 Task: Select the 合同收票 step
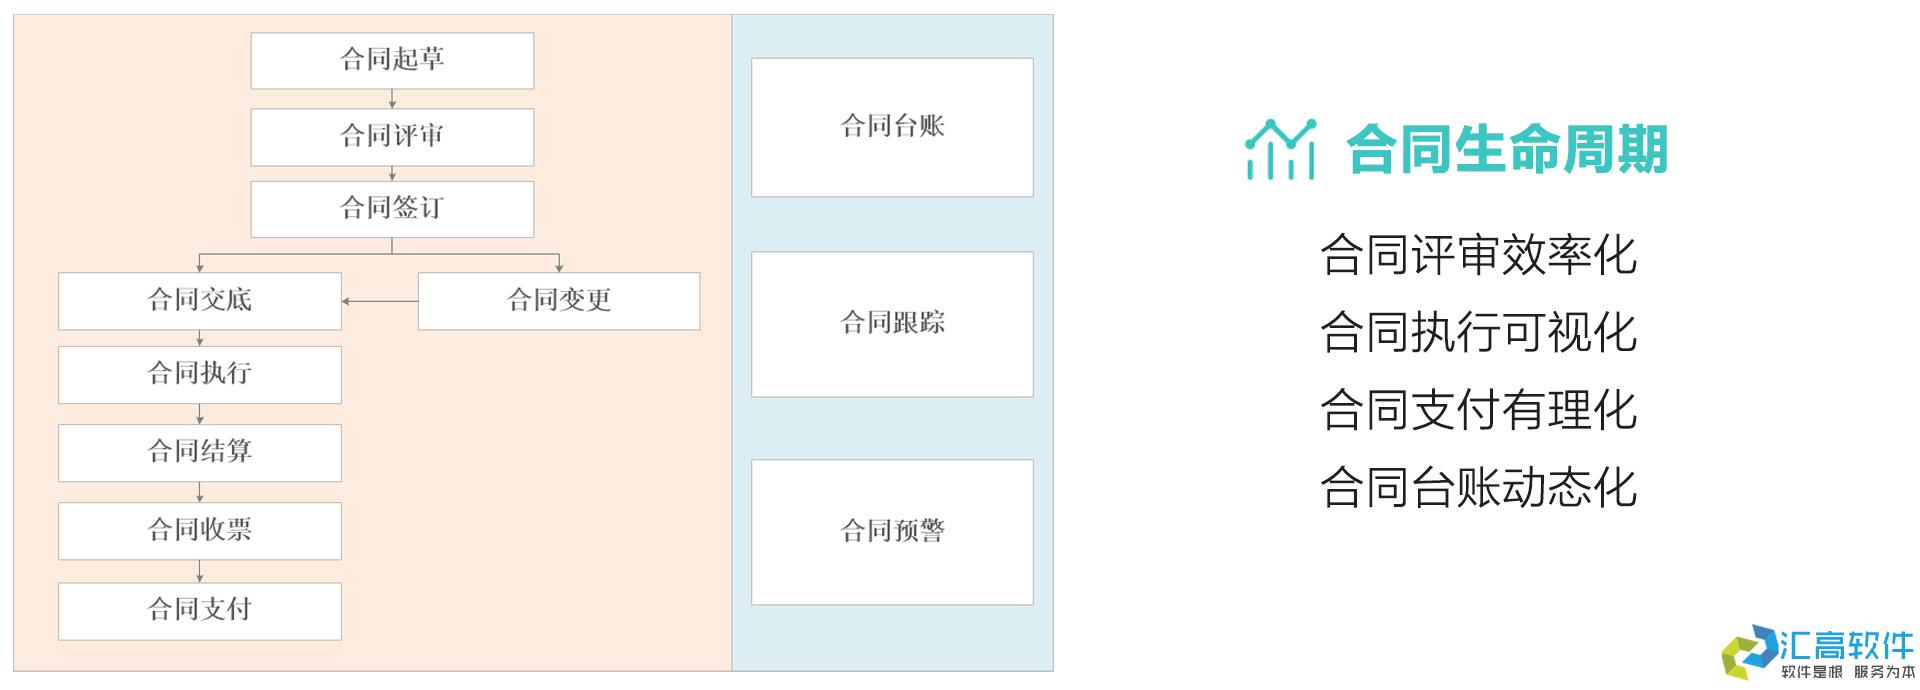click(x=200, y=531)
